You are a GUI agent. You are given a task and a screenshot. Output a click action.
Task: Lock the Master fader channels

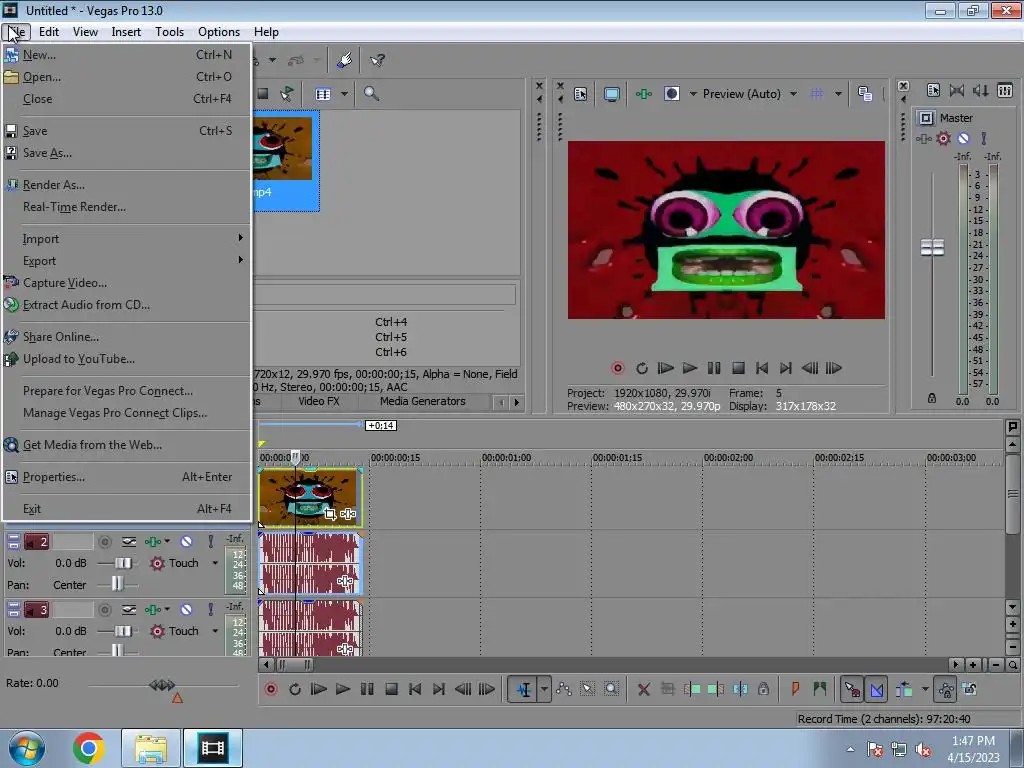coord(932,398)
